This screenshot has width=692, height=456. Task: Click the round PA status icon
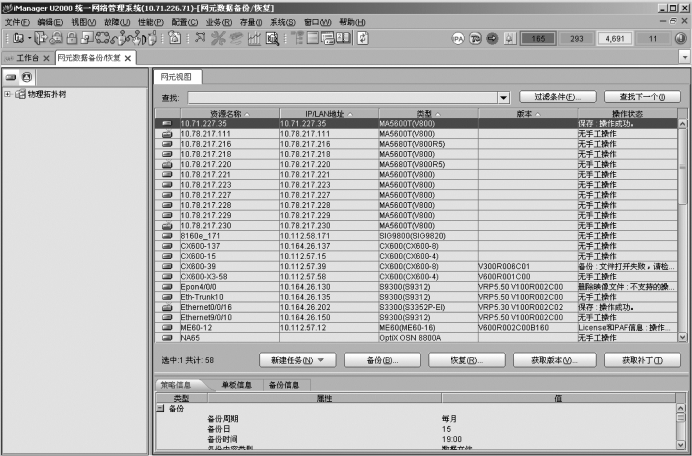click(458, 39)
